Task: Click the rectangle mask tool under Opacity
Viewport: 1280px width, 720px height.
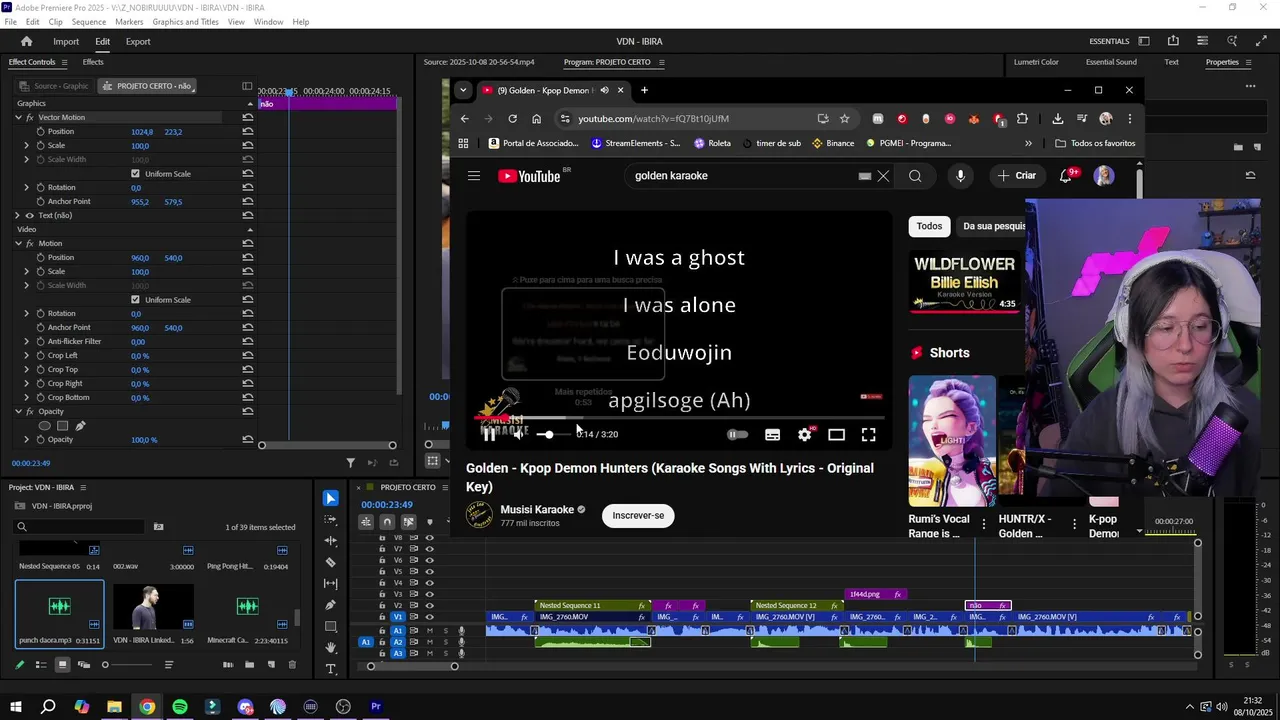Action: point(62,426)
